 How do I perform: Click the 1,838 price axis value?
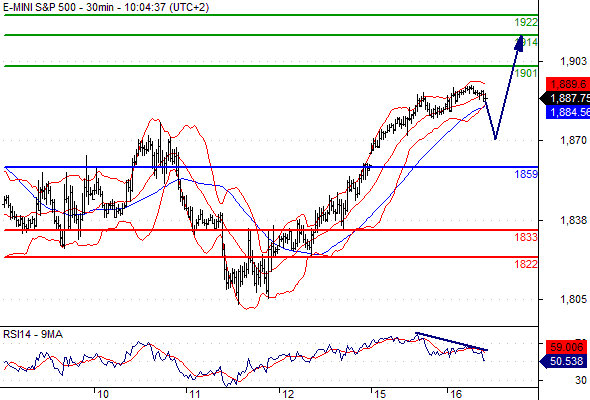click(x=573, y=221)
